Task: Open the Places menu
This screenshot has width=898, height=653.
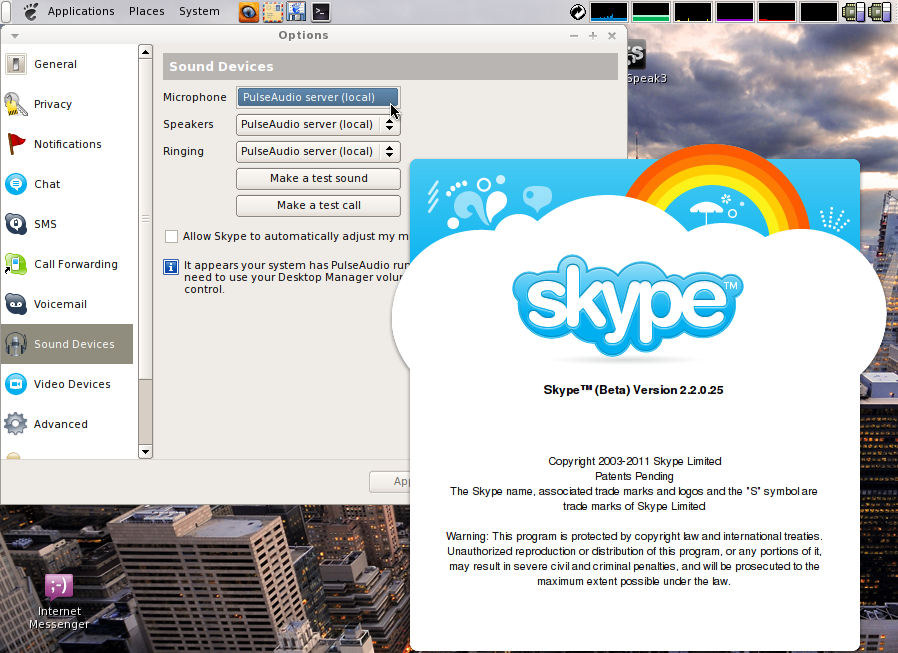Action: click(147, 11)
